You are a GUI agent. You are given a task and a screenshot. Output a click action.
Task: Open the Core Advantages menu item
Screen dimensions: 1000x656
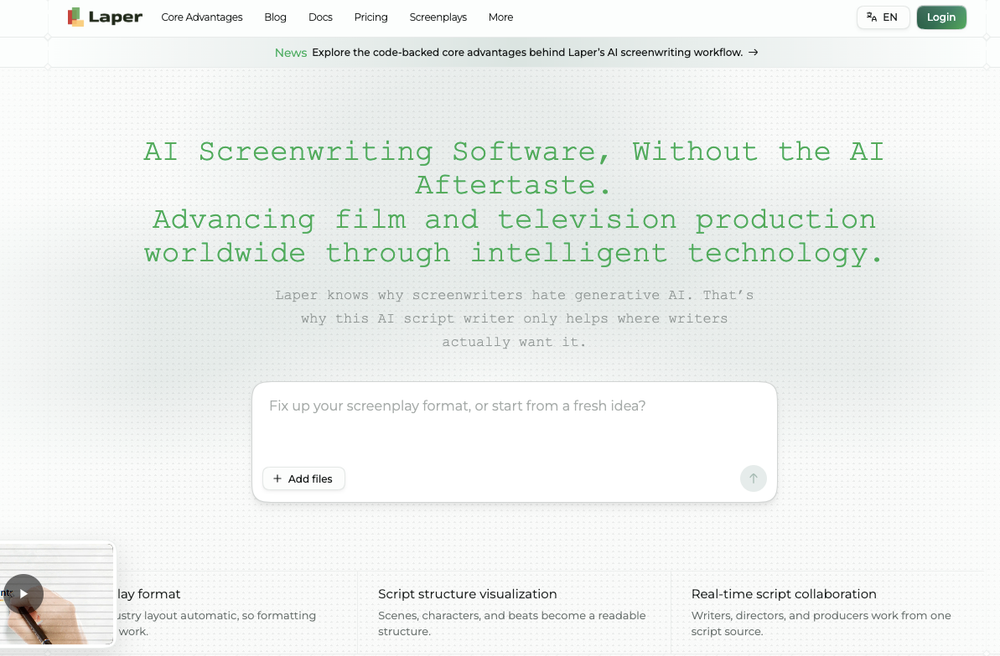pos(202,17)
